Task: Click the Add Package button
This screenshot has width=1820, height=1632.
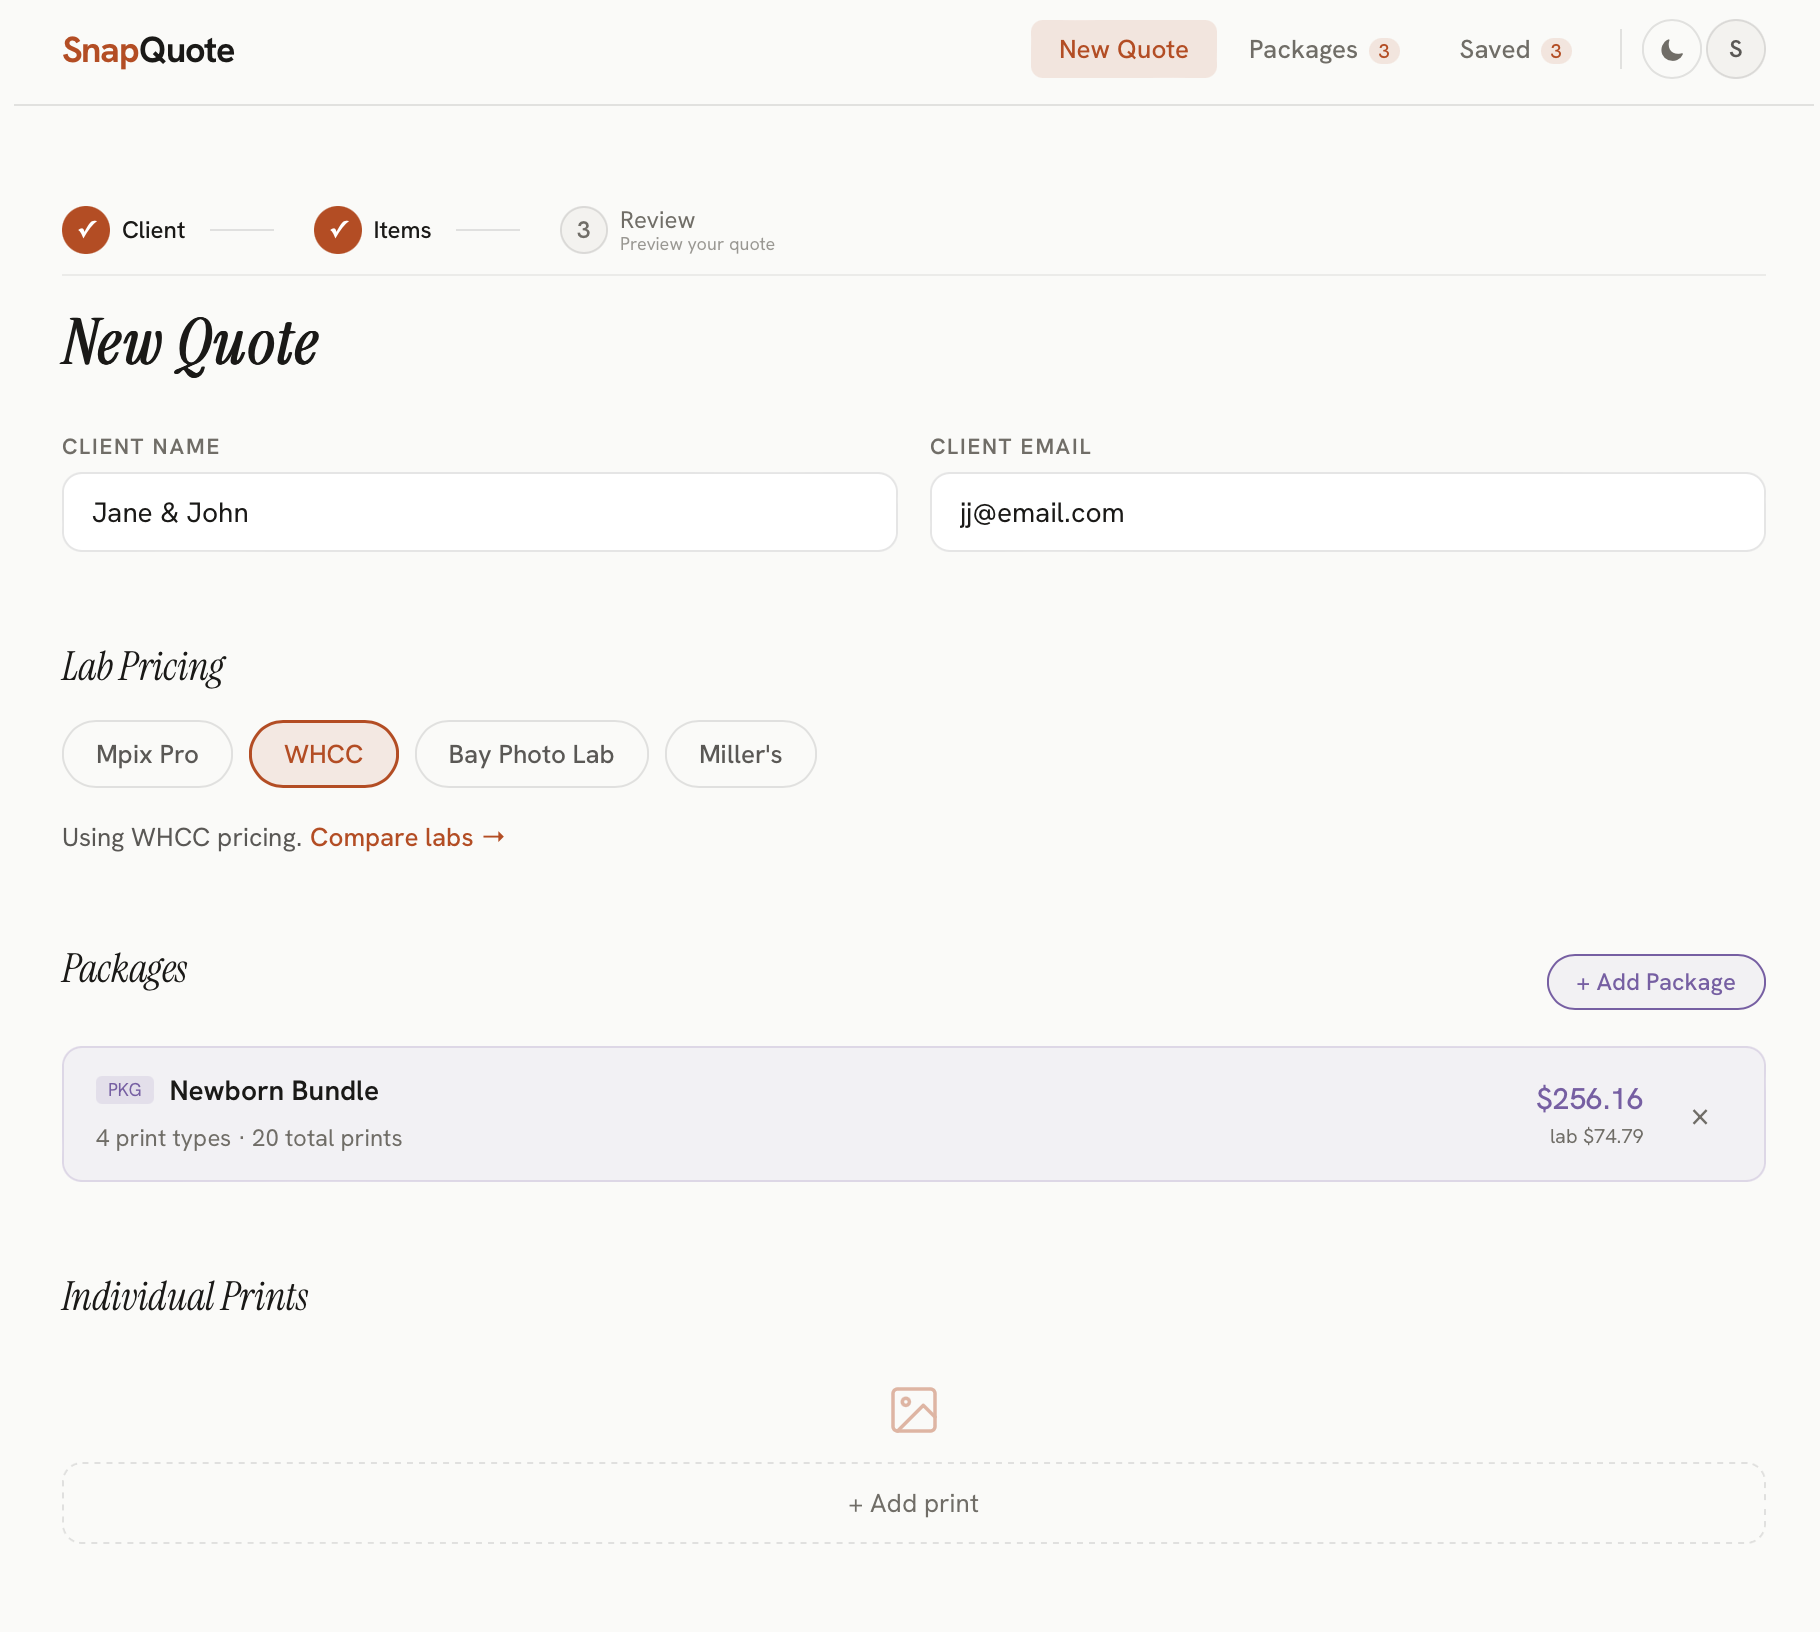Action: pyautogui.click(x=1656, y=982)
